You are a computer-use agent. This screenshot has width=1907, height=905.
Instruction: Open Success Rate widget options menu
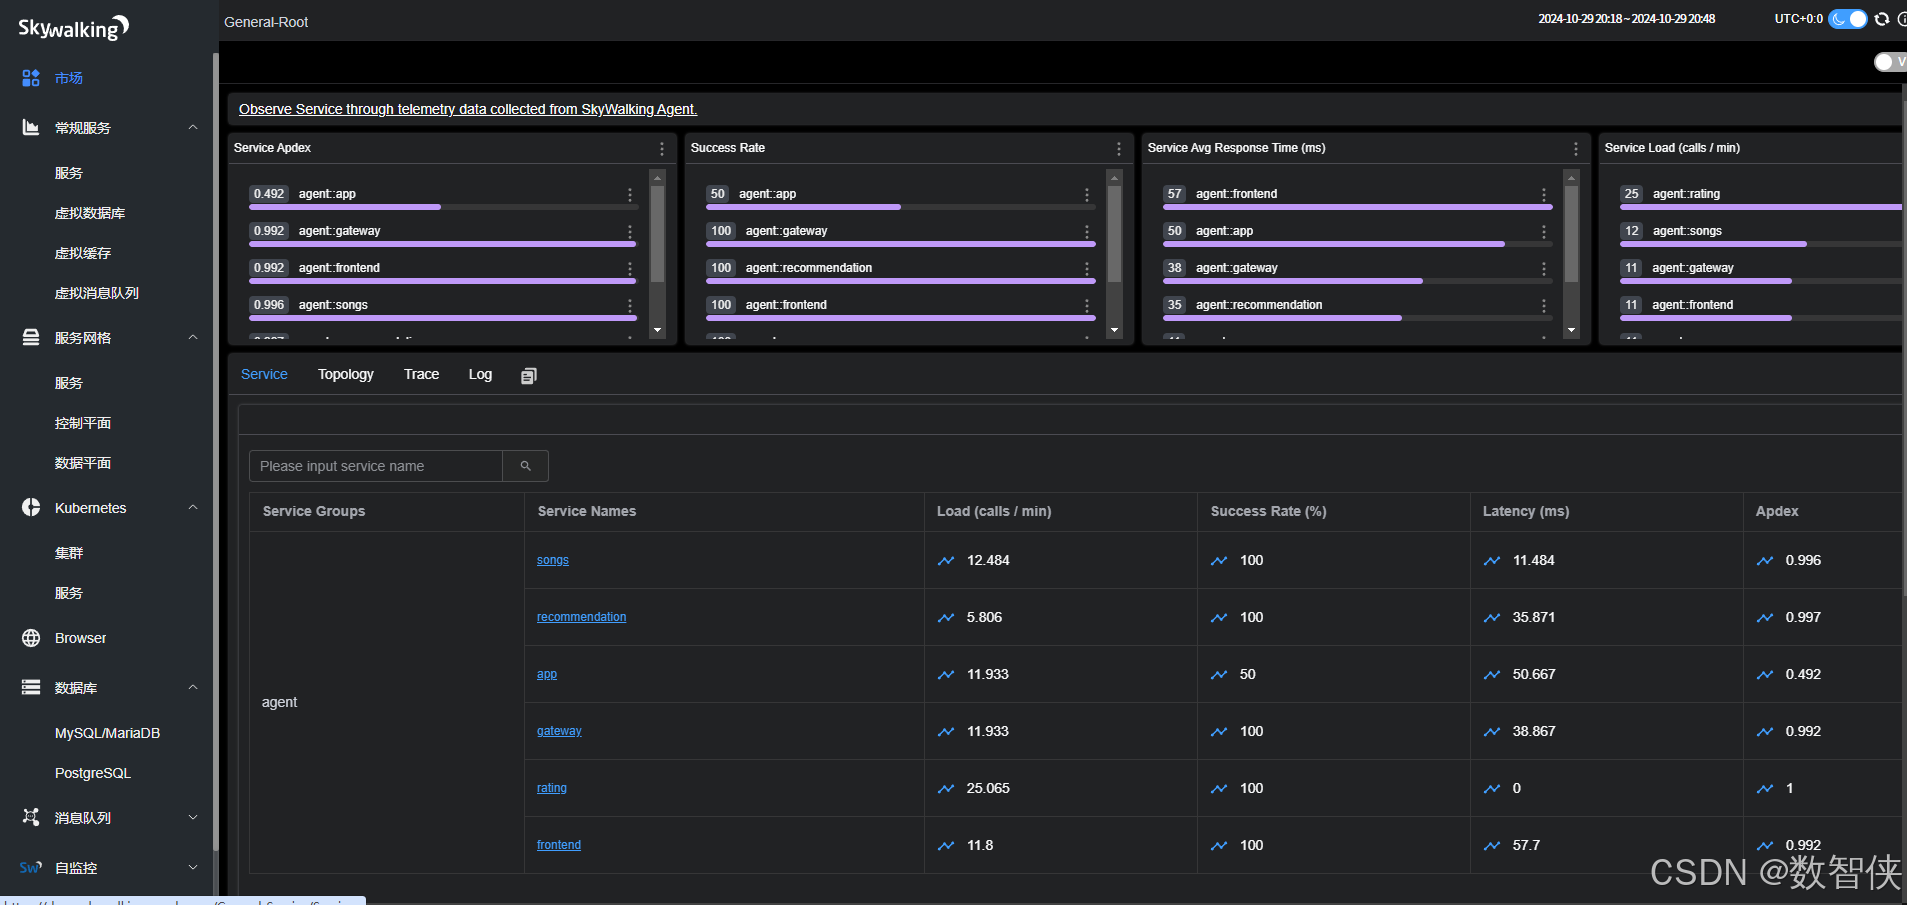(x=1119, y=148)
